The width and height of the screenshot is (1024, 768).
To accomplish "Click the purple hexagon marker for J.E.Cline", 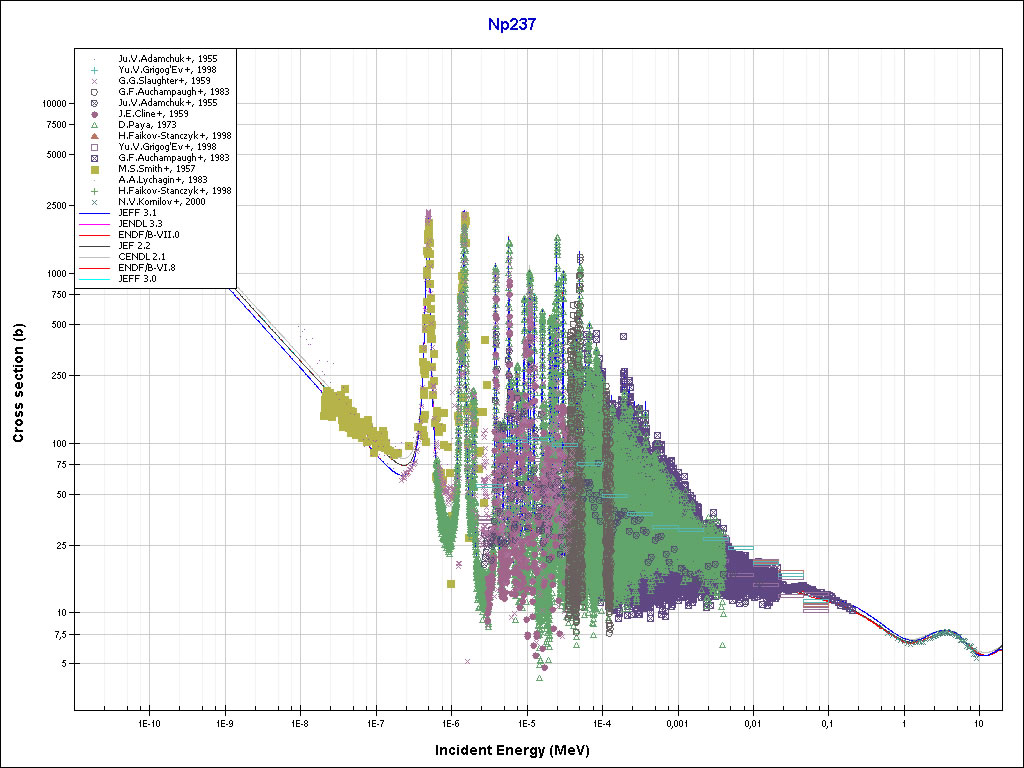I will tap(94, 114).
